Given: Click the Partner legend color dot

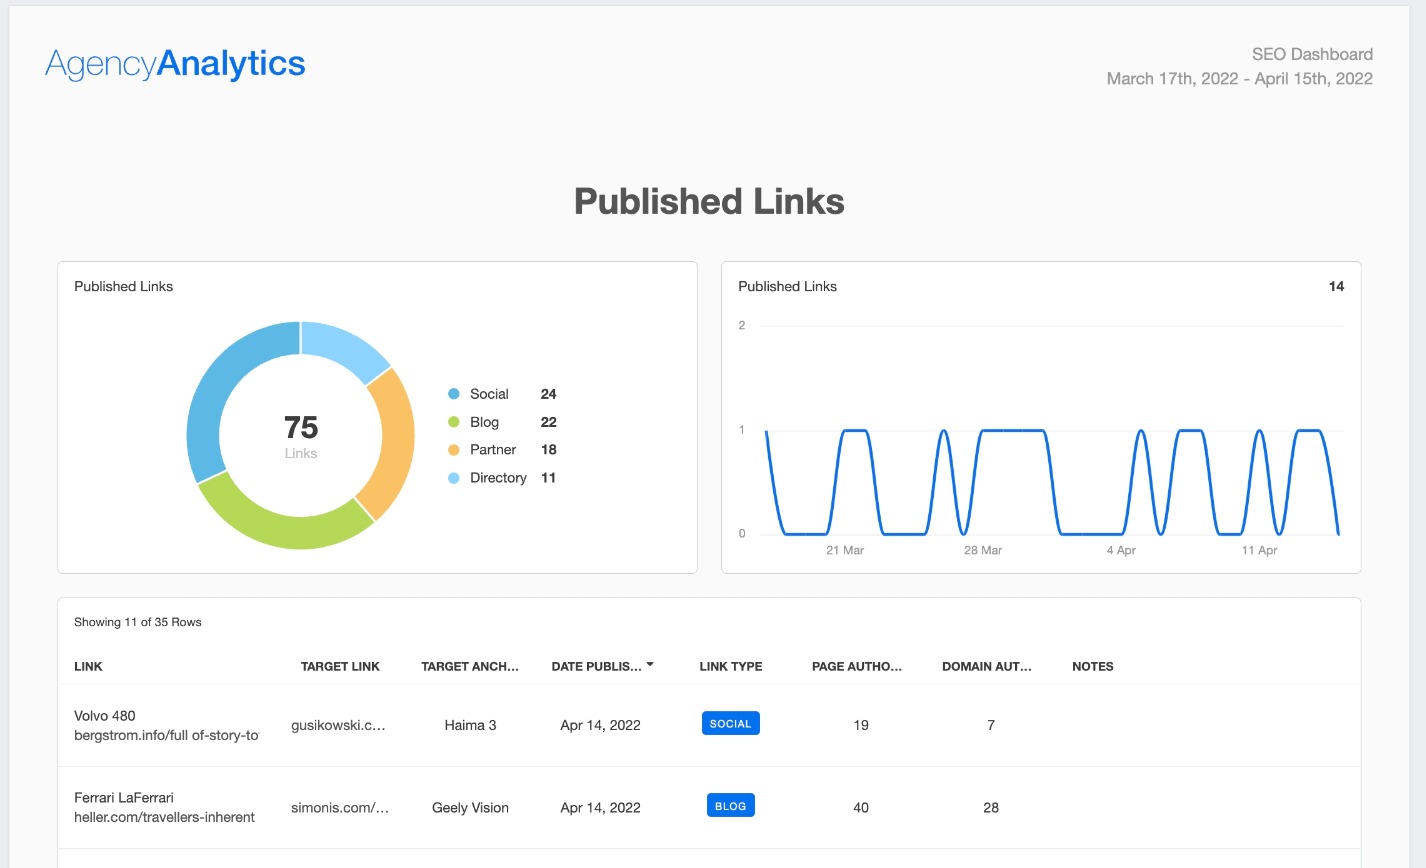Looking at the screenshot, I should pos(454,450).
